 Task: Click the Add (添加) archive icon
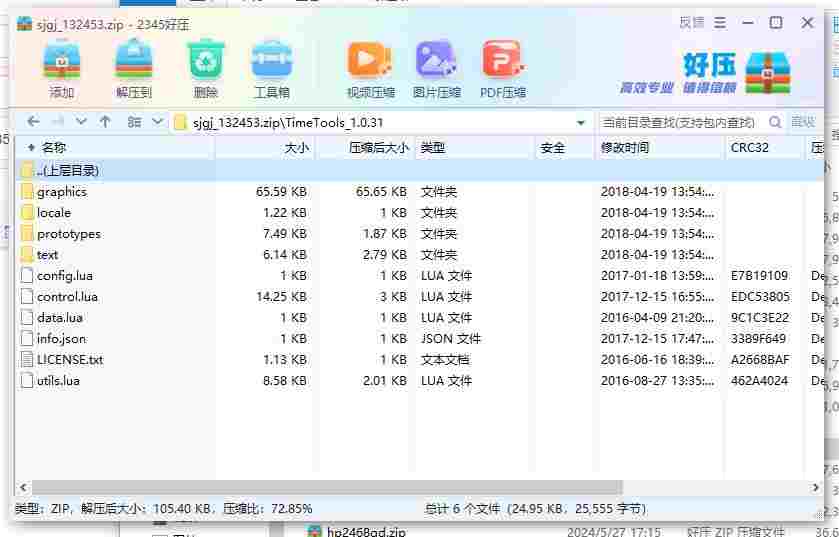pos(62,60)
